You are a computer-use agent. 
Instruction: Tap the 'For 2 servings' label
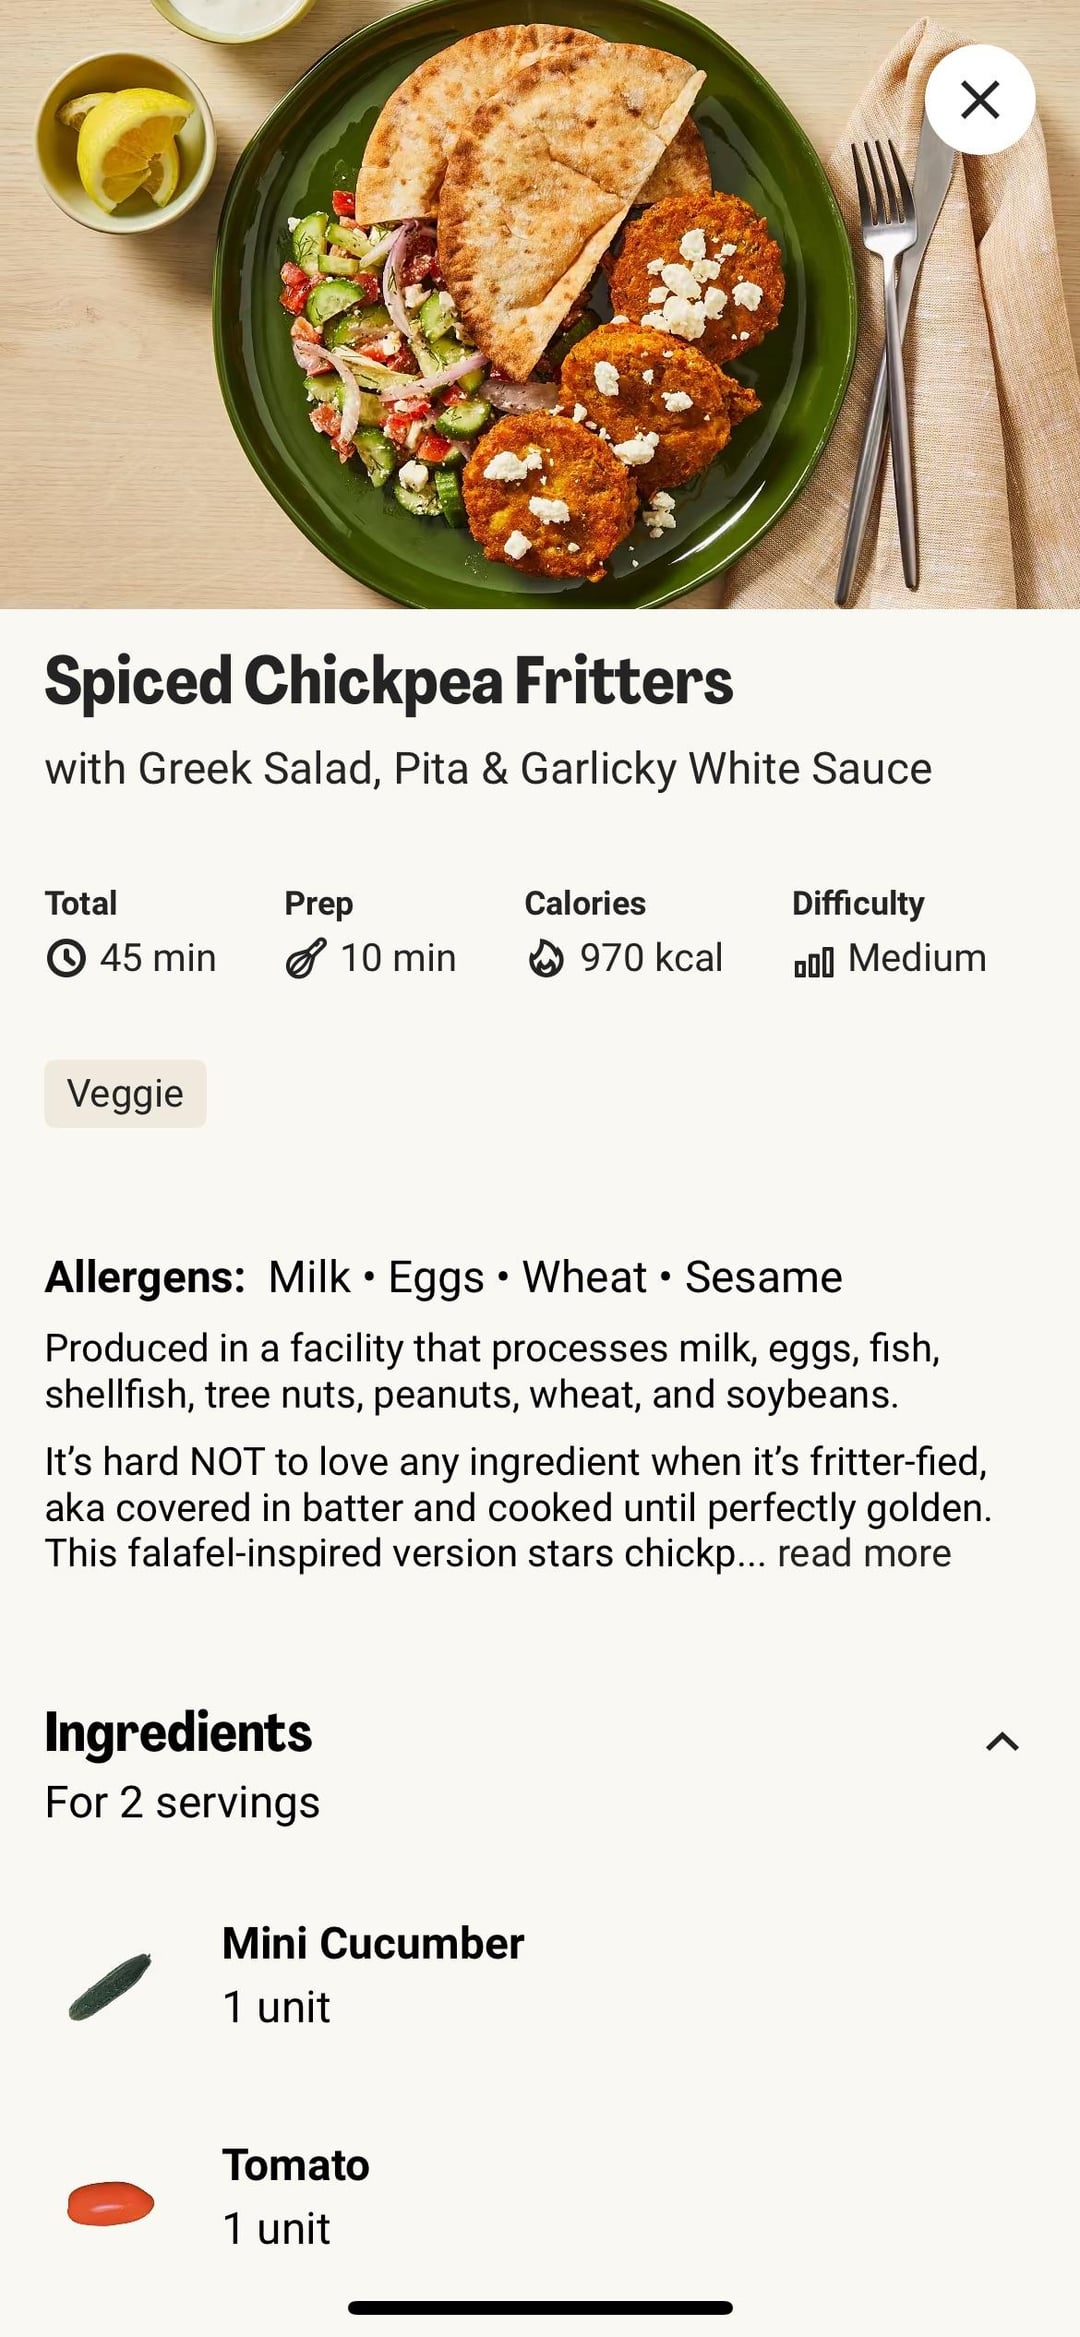pos(182,1803)
